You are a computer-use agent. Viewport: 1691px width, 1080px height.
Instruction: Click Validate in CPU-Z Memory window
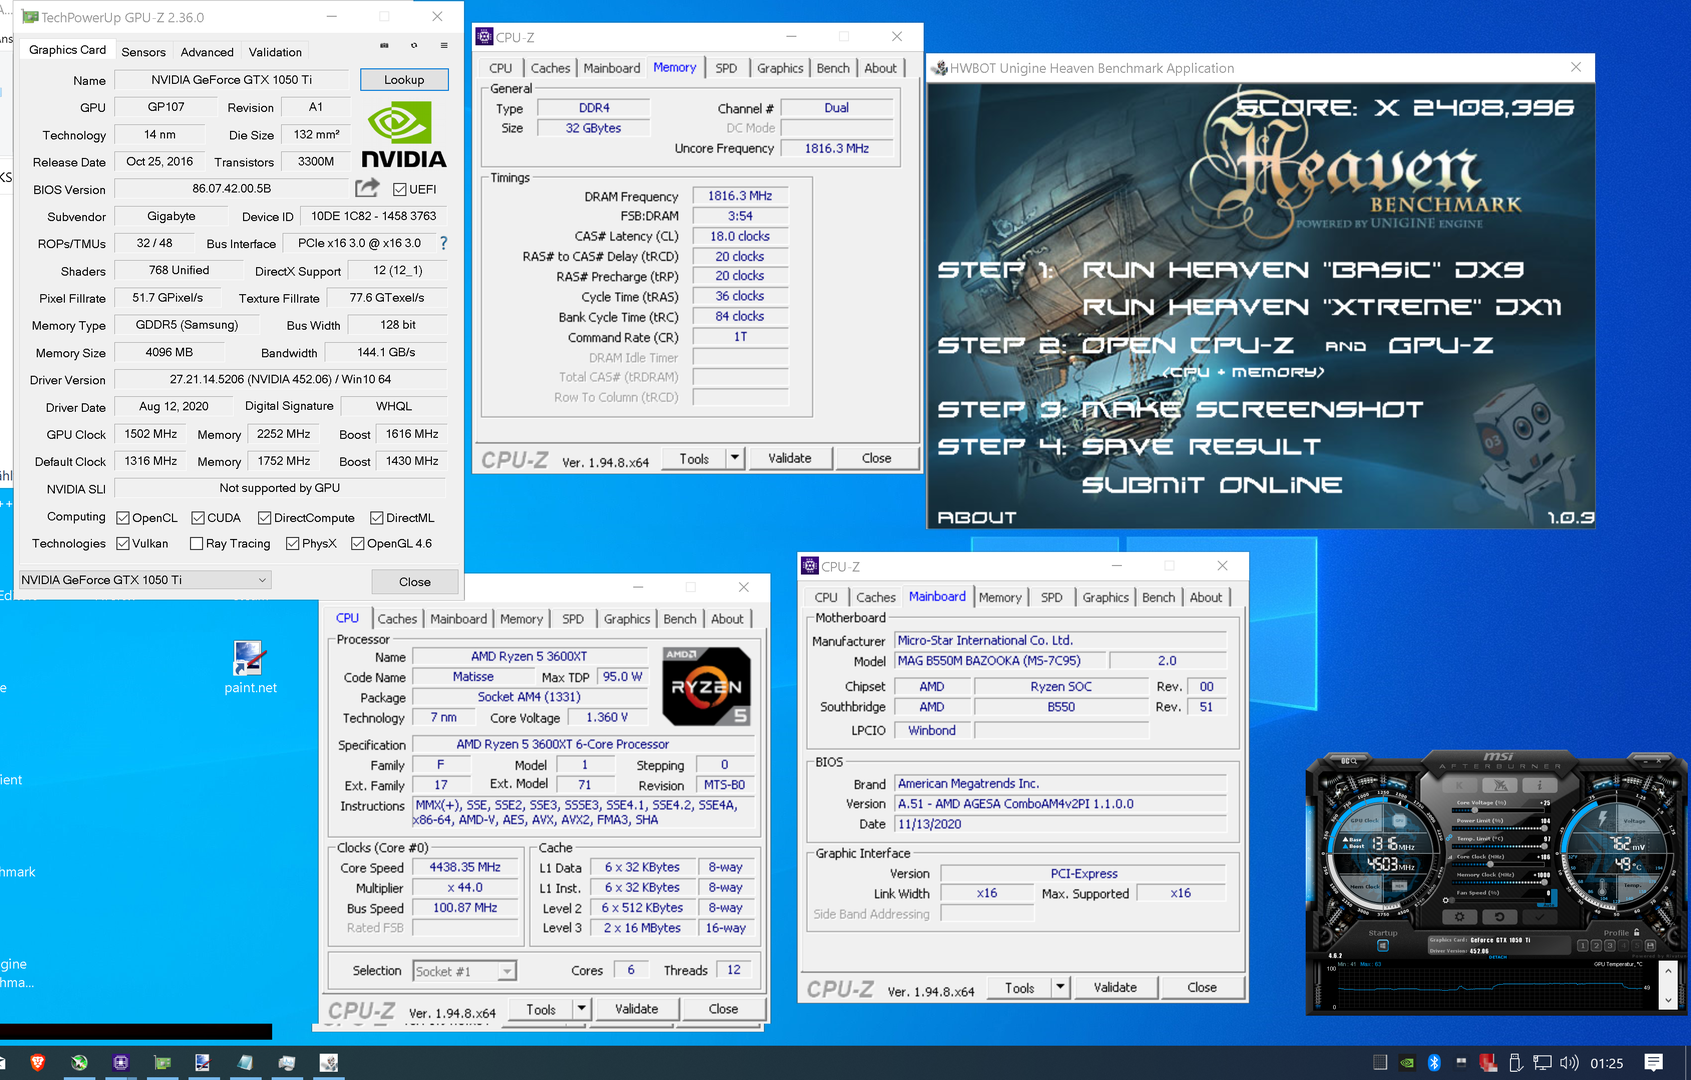click(x=790, y=458)
